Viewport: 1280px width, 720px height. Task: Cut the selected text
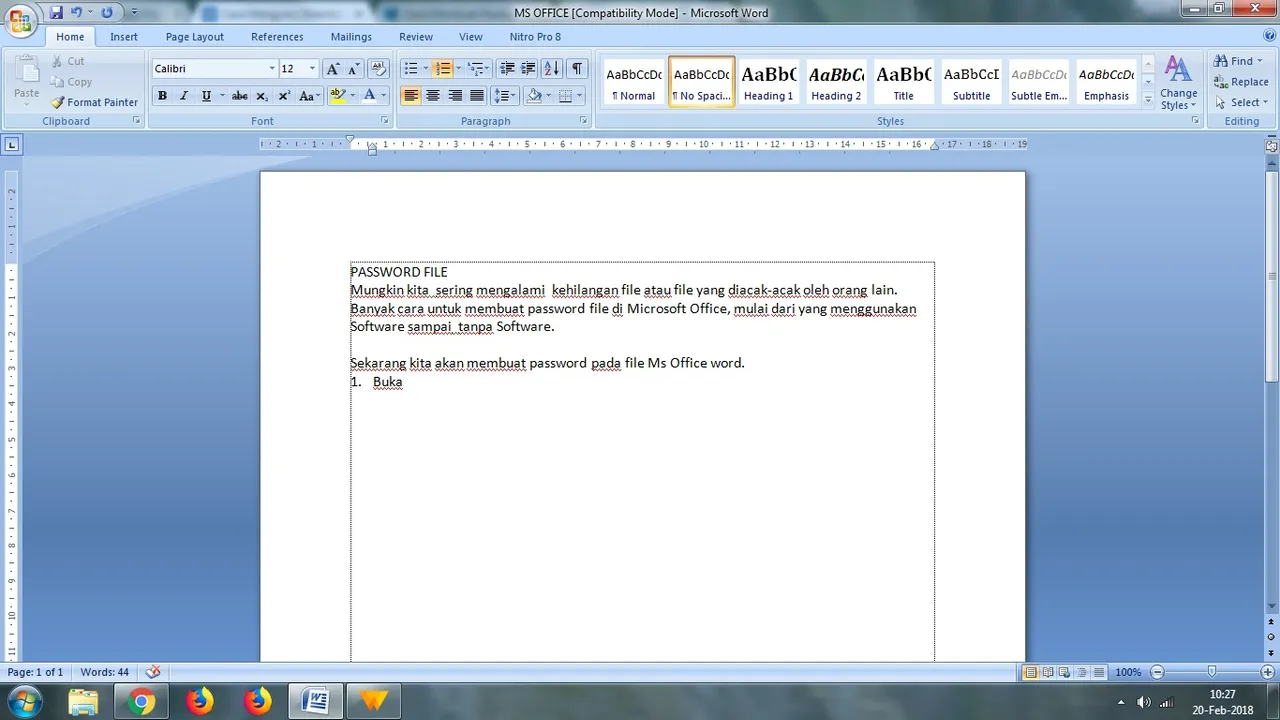(x=68, y=61)
